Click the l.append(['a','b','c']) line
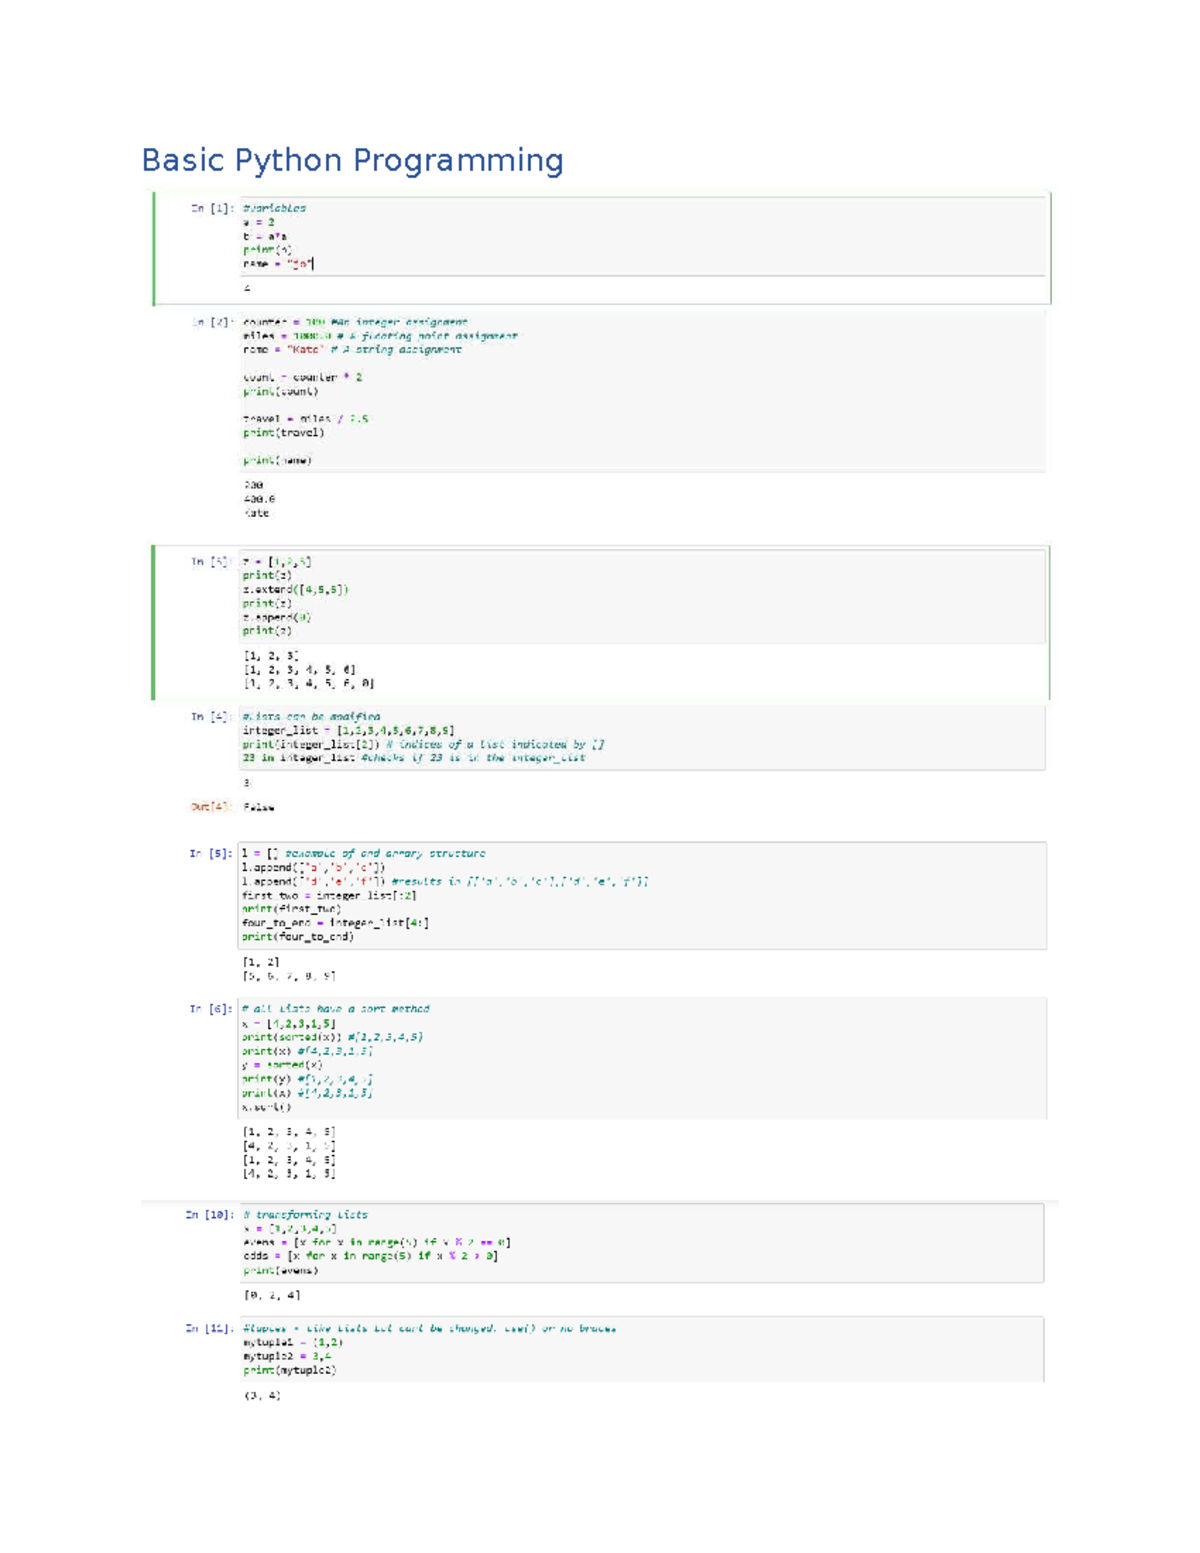The width and height of the screenshot is (1200, 1553). (x=313, y=867)
